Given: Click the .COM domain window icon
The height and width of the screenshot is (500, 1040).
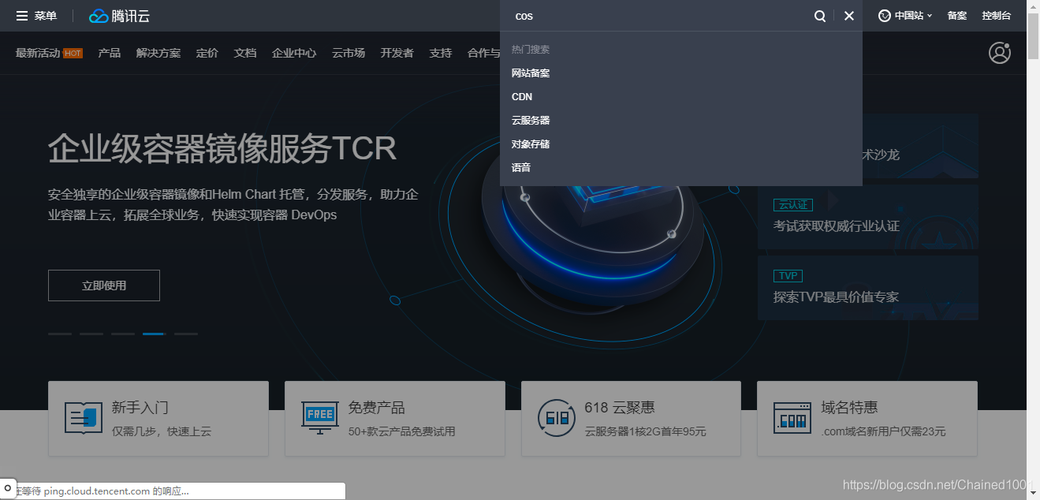Looking at the screenshot, I should pyautogui.click(x=792, y=418).
